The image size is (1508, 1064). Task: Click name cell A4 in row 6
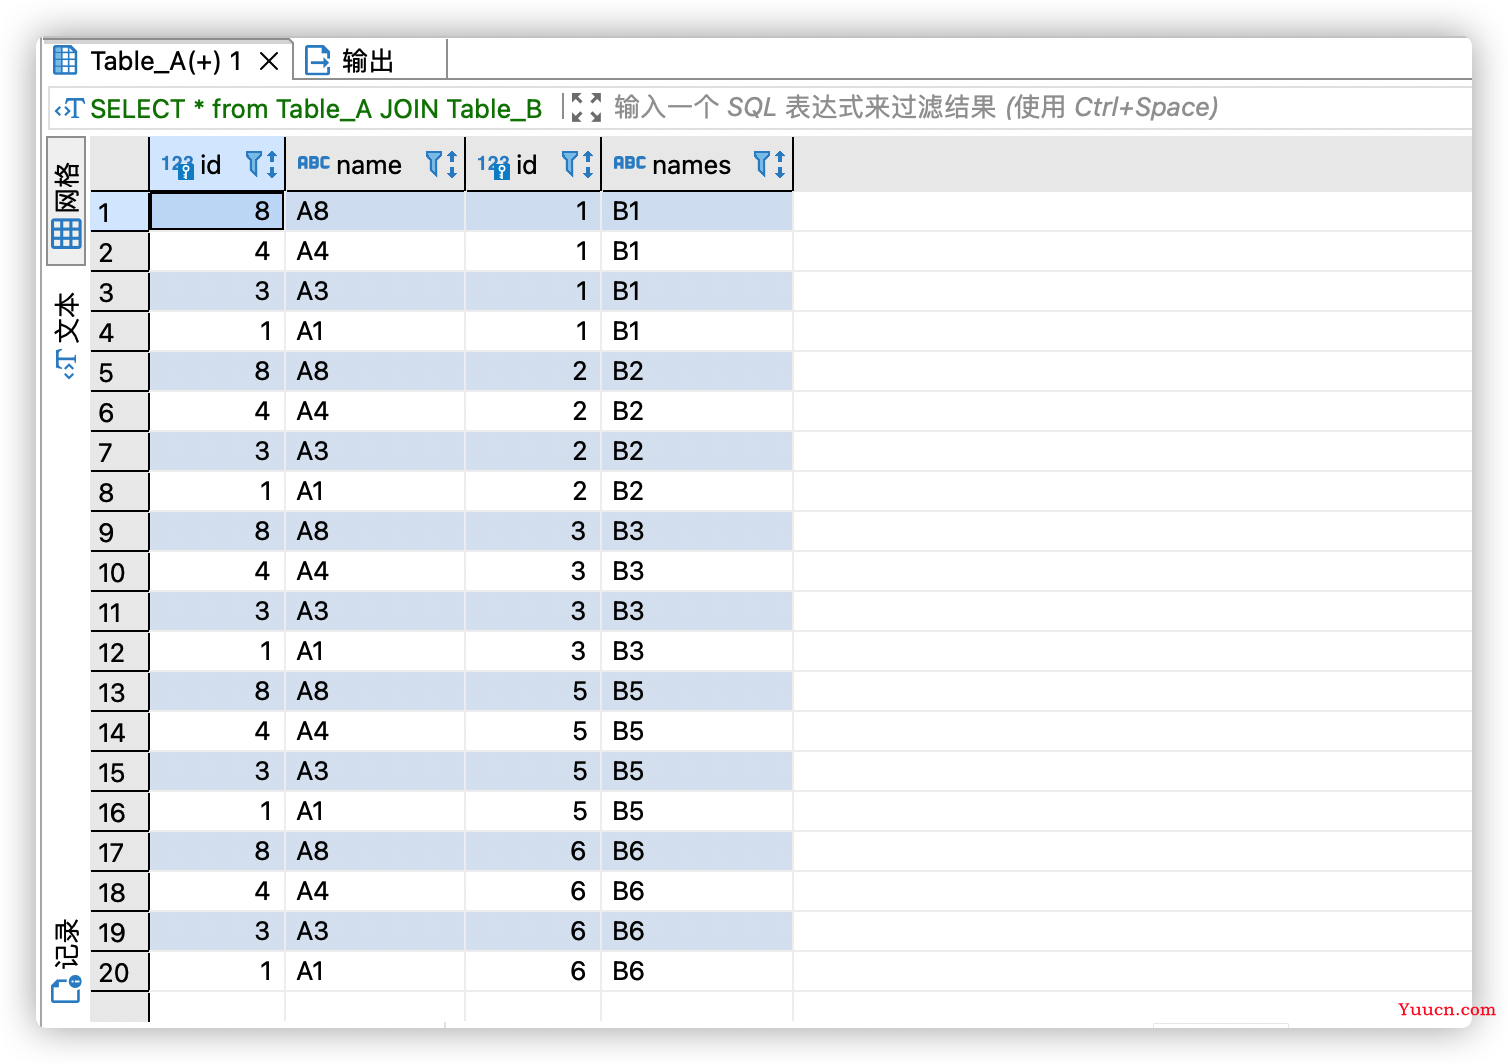375,411
